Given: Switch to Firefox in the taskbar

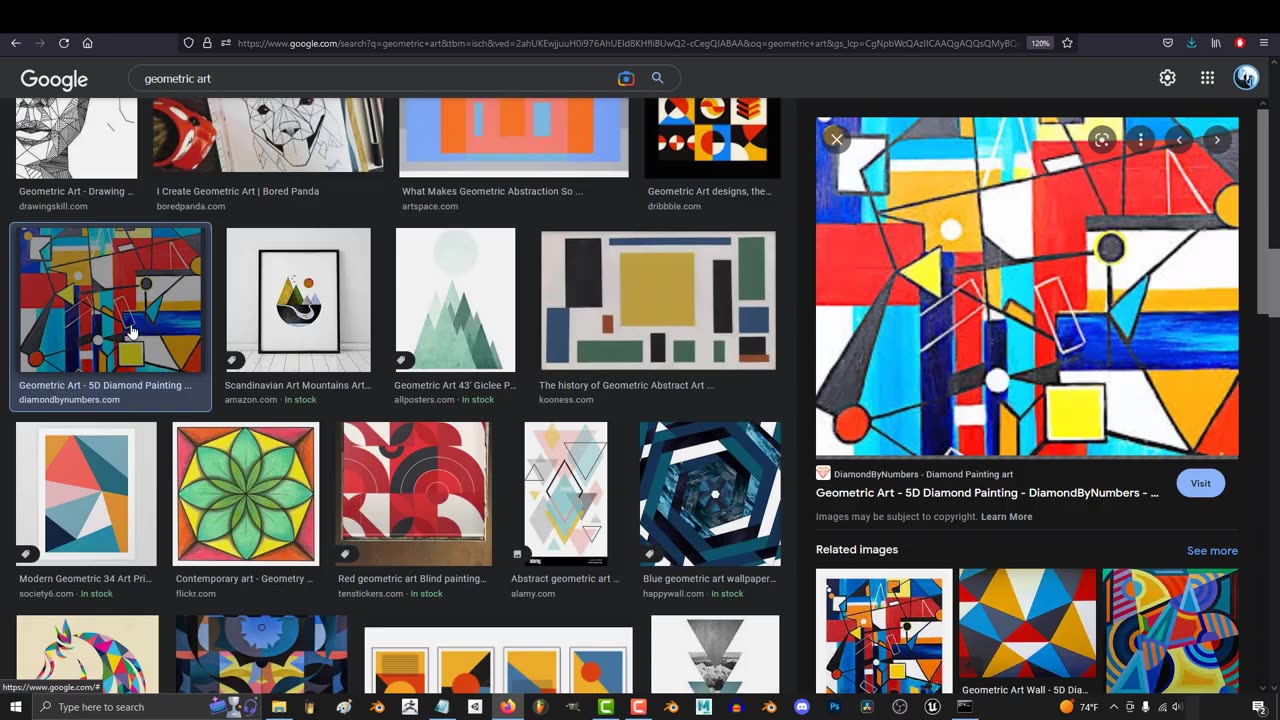Looking at the screenshot, I should point(508,707).
